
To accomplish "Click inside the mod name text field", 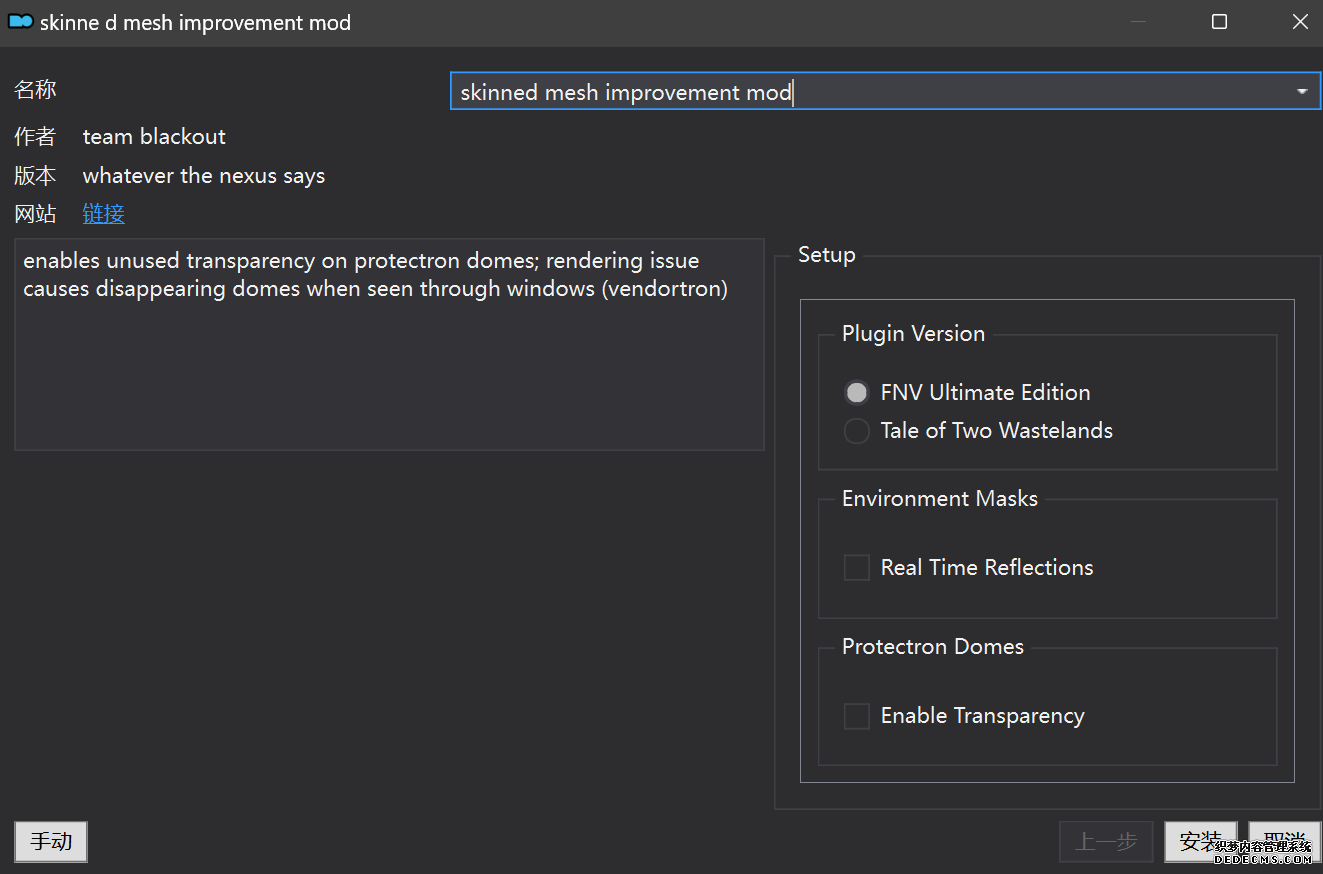I will click(870, 92).
